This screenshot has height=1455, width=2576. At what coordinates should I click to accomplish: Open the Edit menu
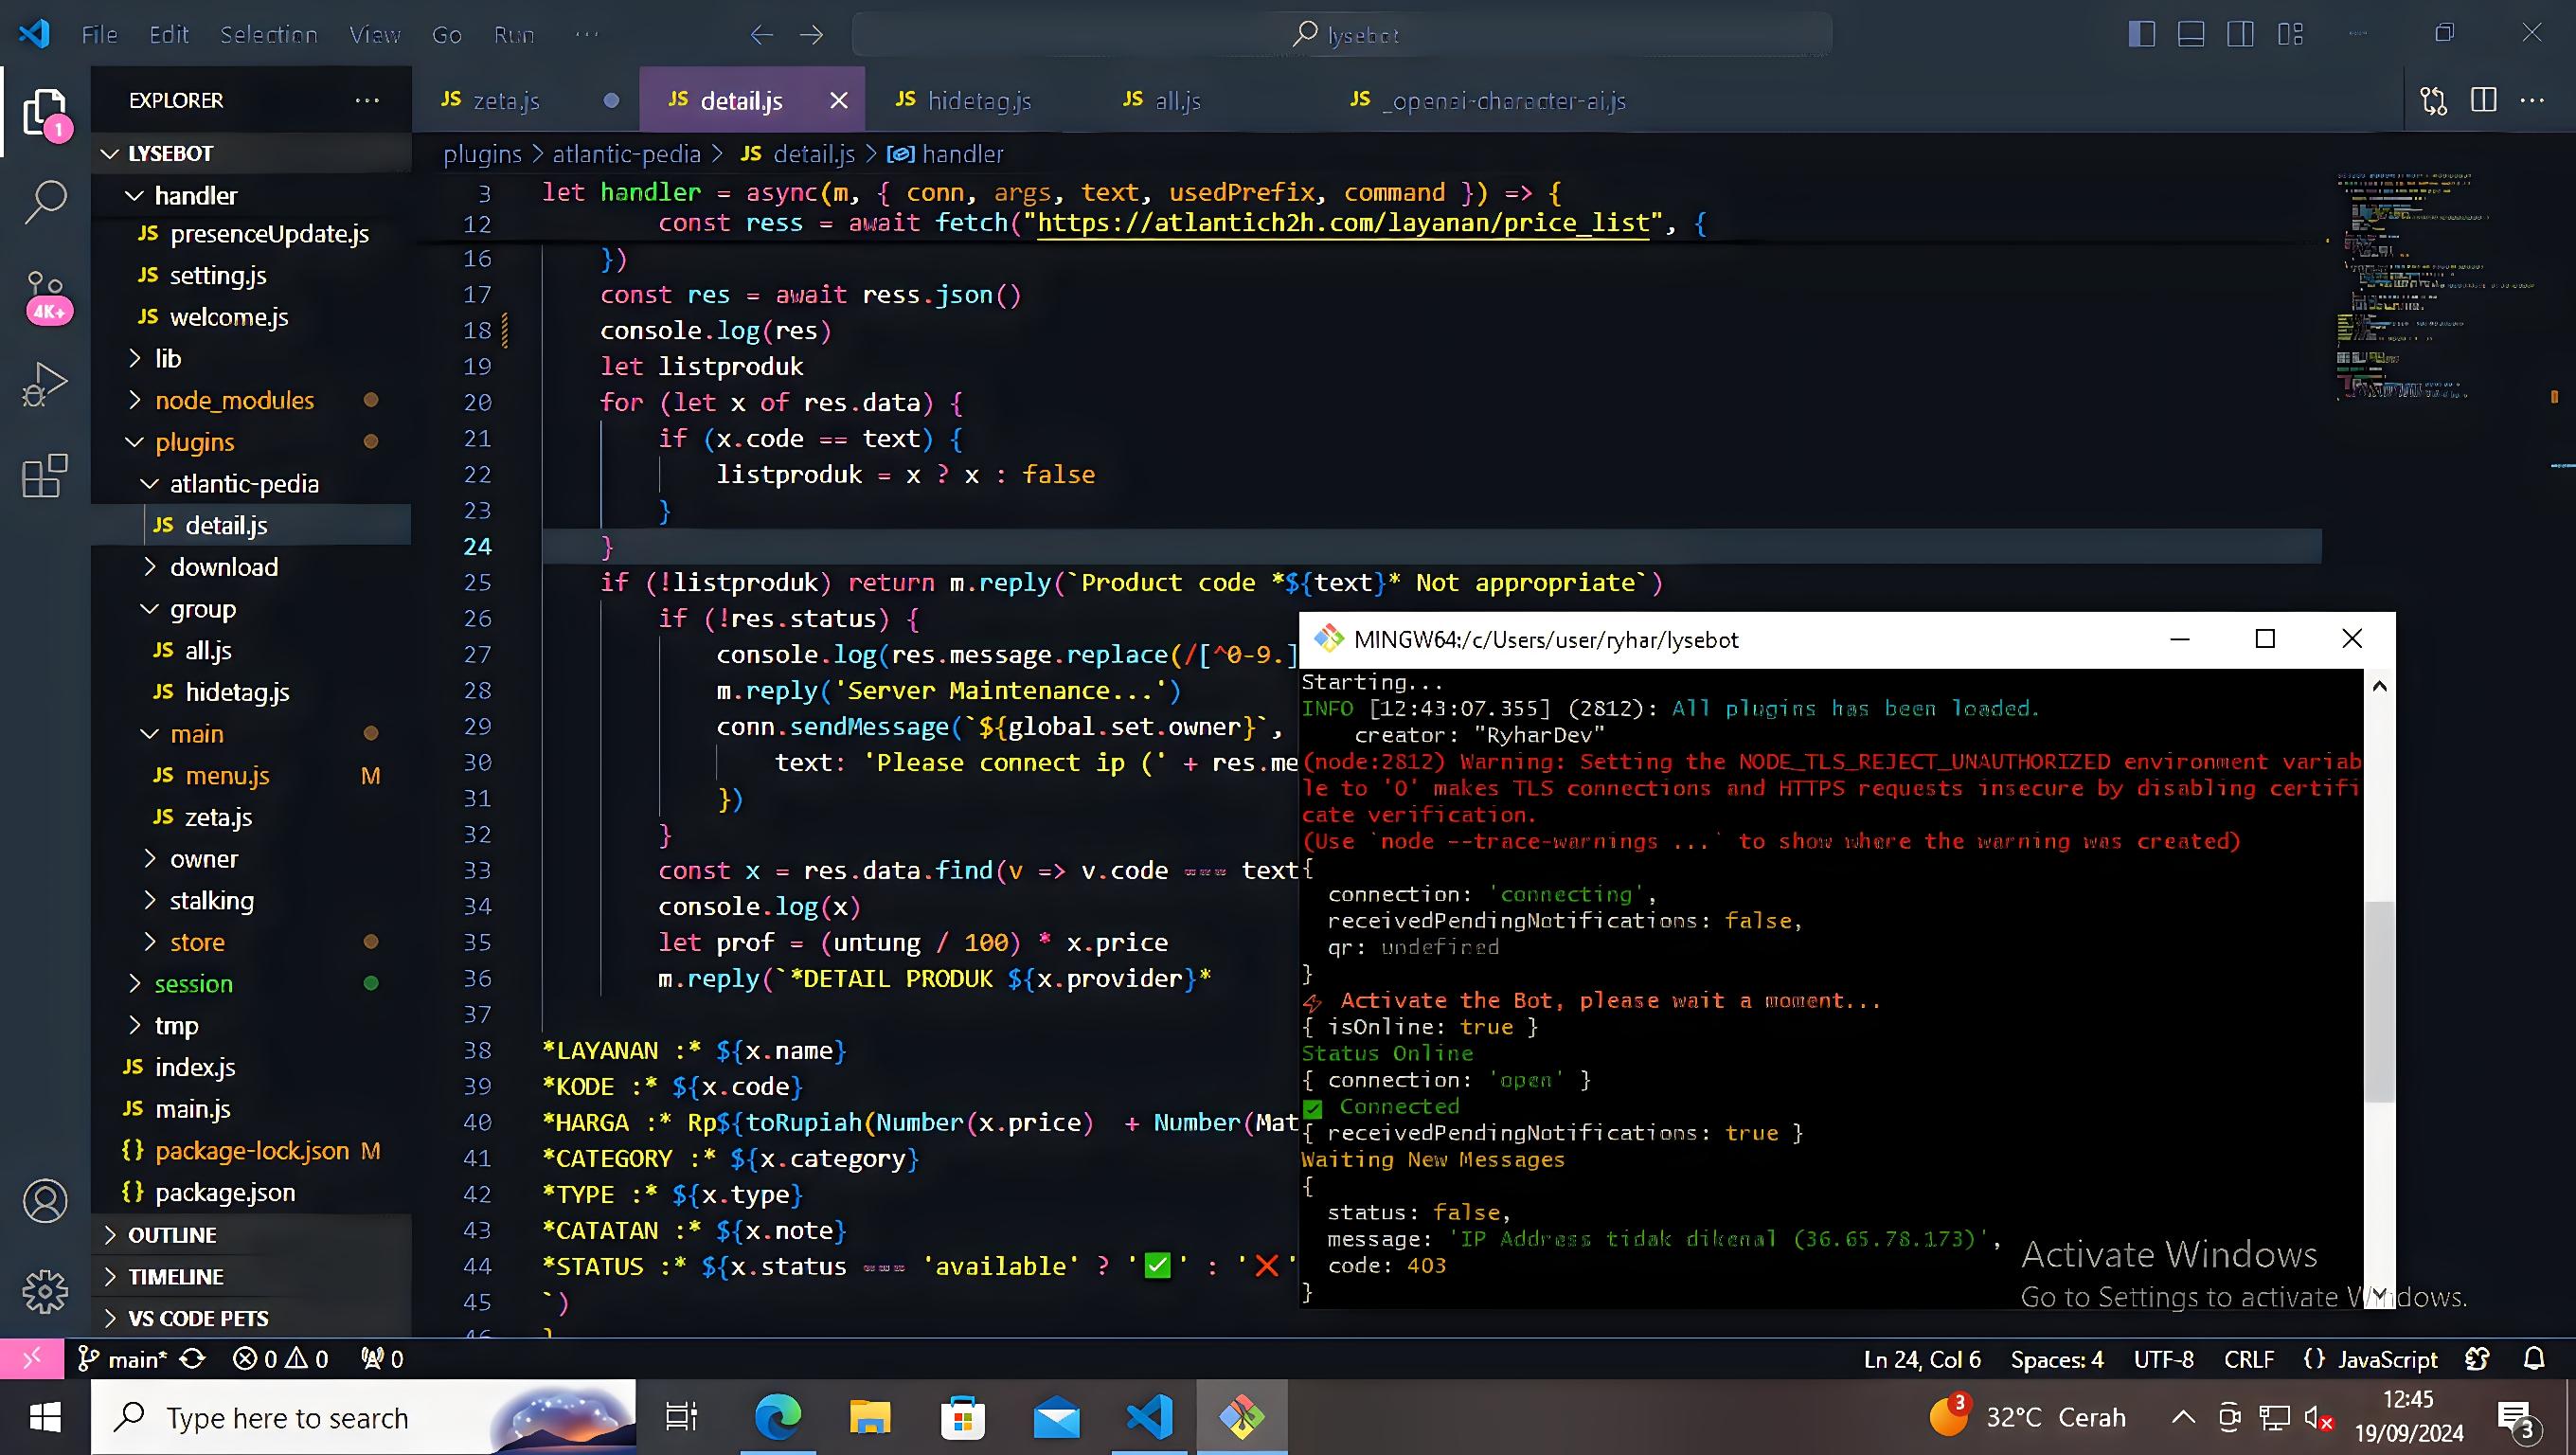tap(169, 35)
